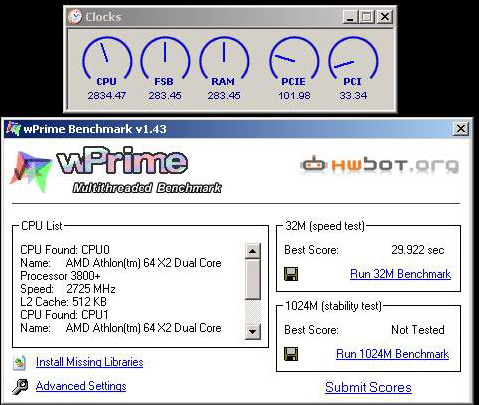
Task: Click the Clocks window title bar
Action: click(x=230, y=17)
